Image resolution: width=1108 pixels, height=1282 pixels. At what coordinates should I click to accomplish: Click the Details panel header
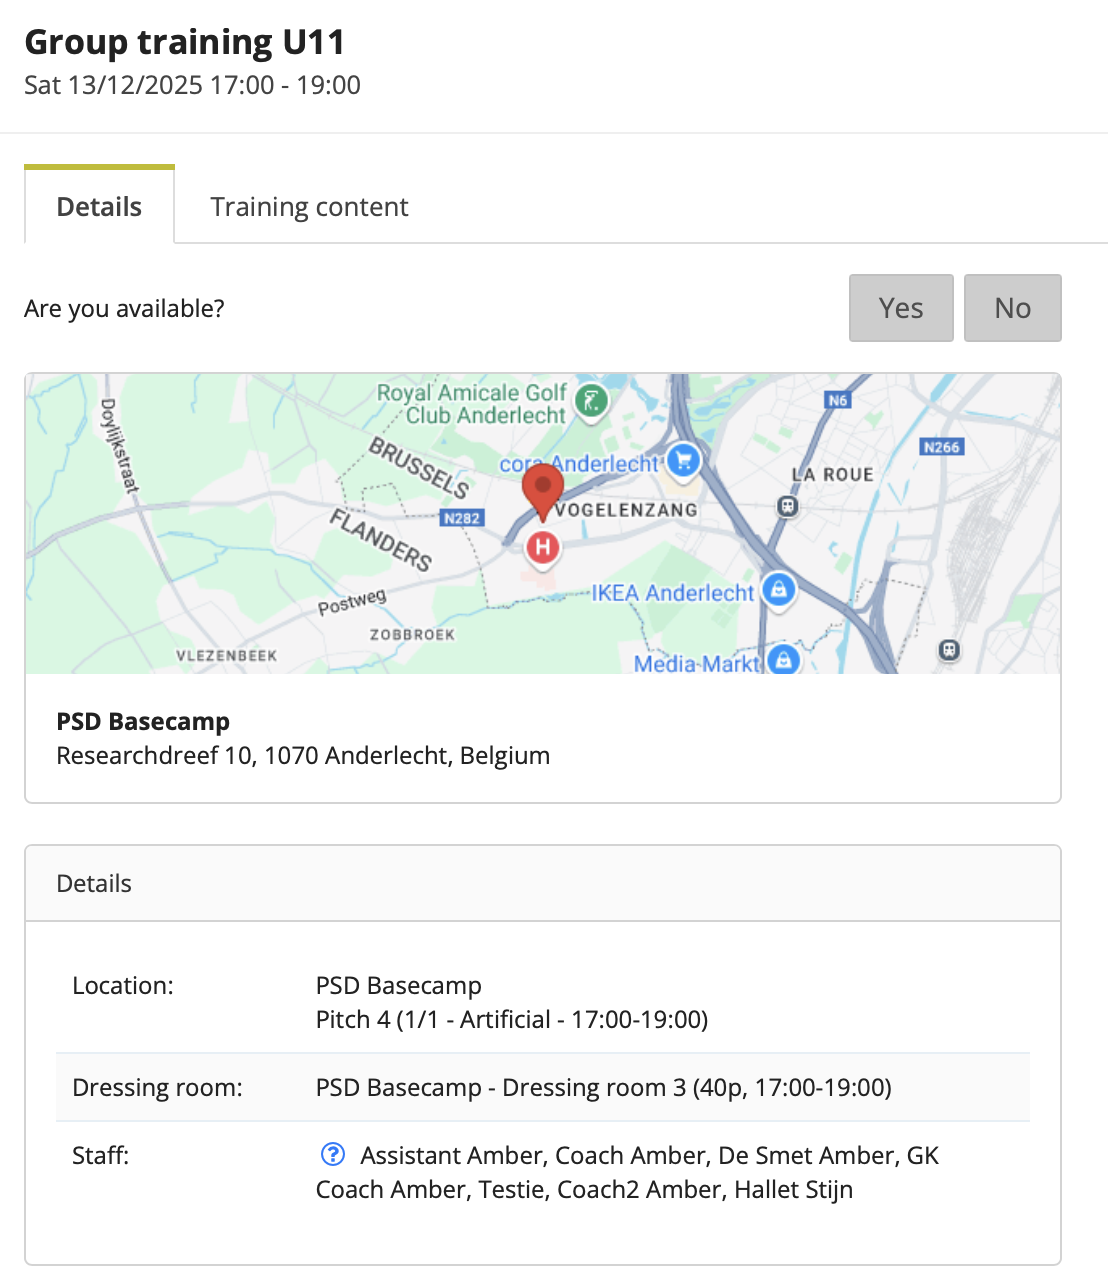point(94,883)
